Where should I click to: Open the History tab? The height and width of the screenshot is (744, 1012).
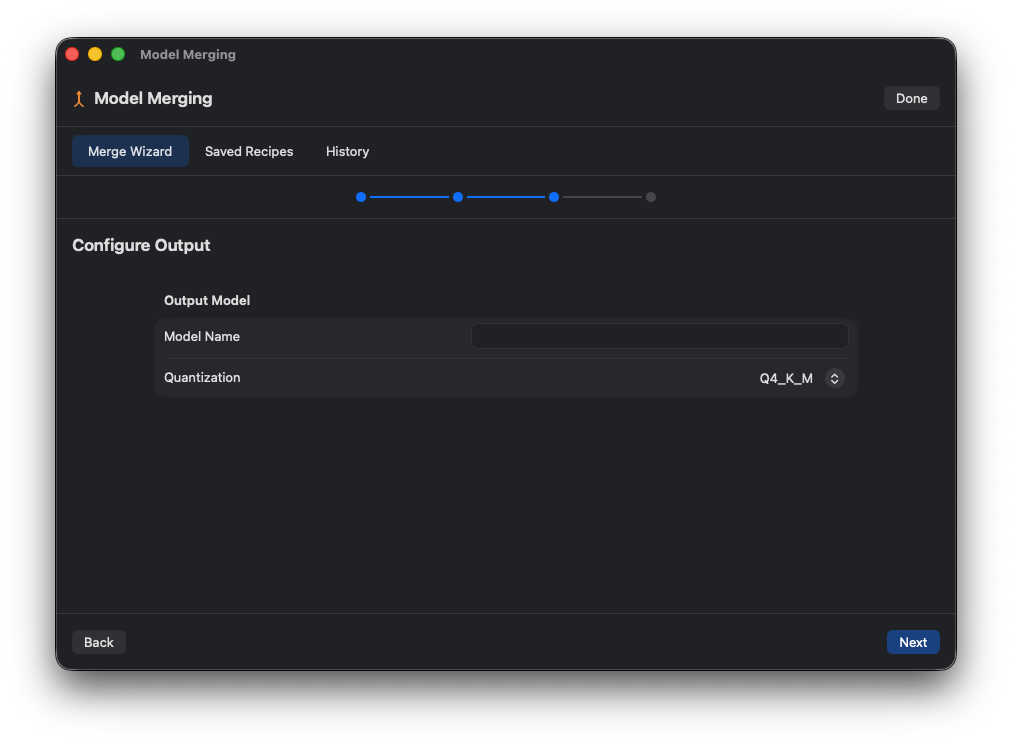347,151
